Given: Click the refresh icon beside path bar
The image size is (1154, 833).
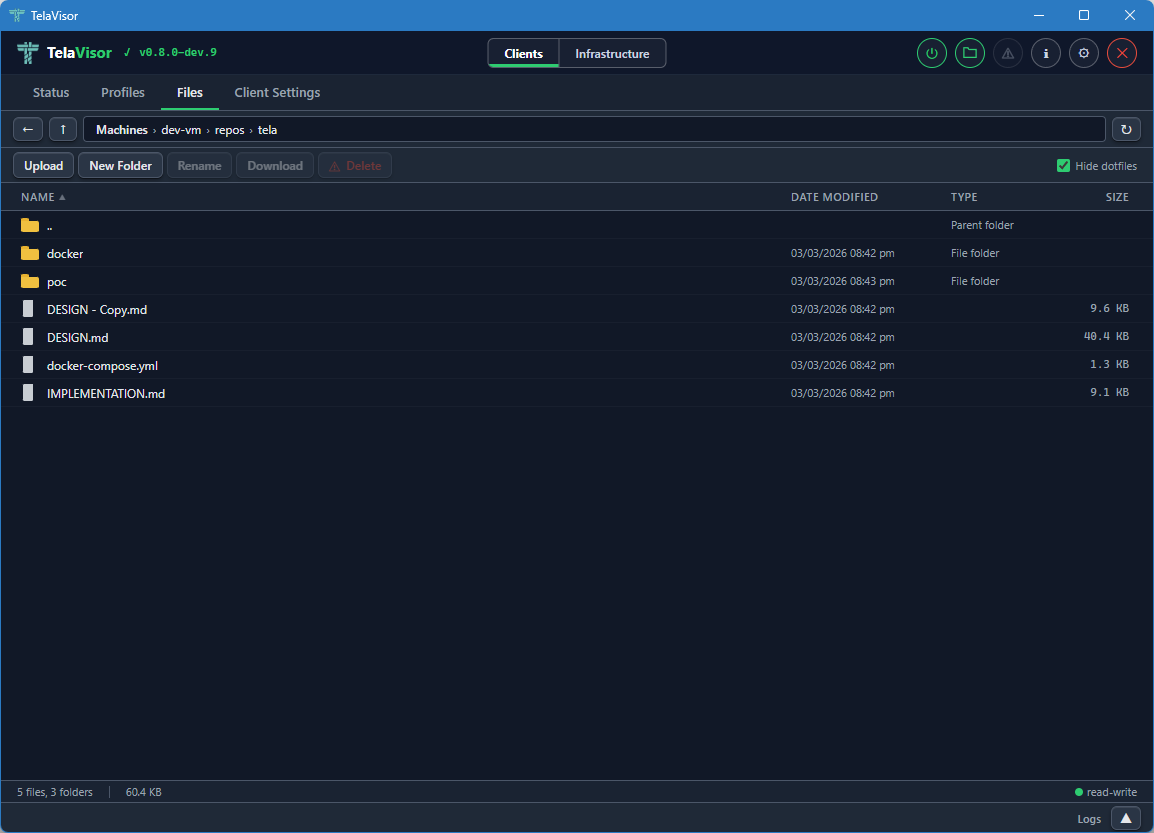Looking at the screenshot, I should (x=1126, y=129).
